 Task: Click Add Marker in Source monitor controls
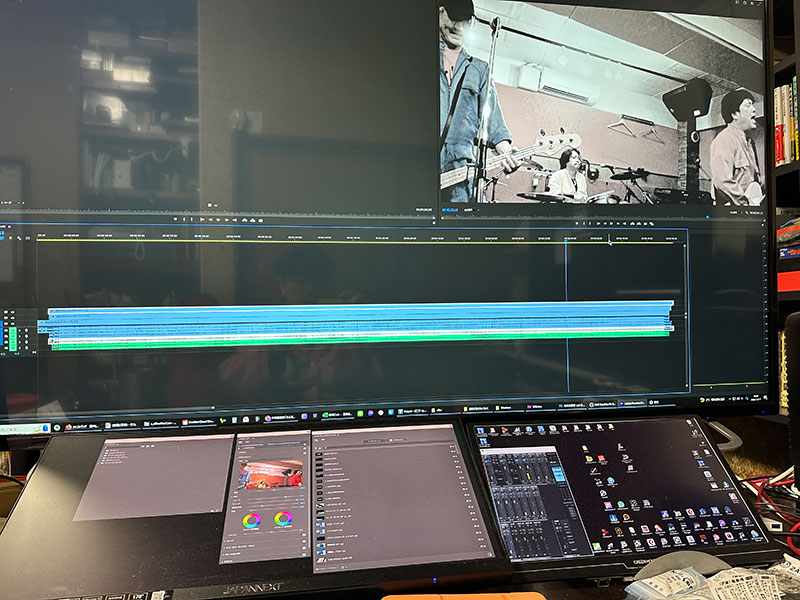(x=176, y=219)
